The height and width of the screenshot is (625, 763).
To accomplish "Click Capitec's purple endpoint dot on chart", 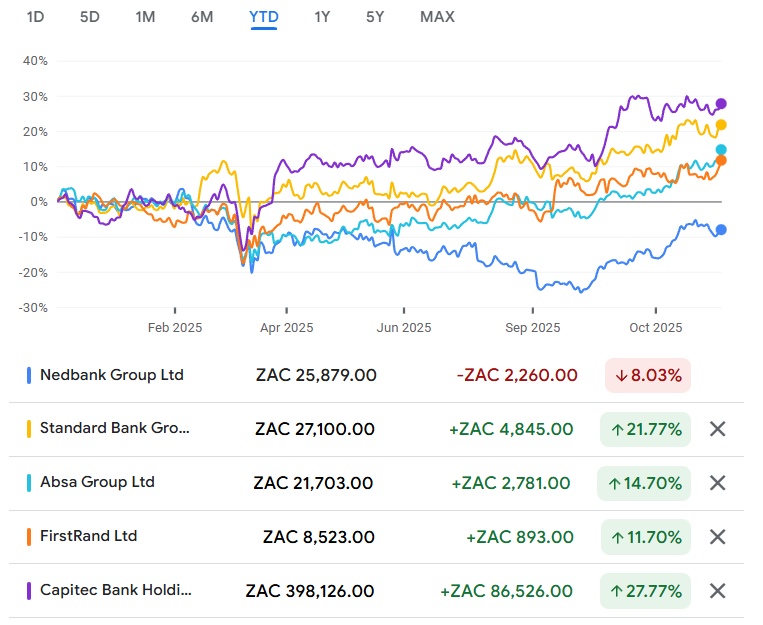I will [721, 104].
